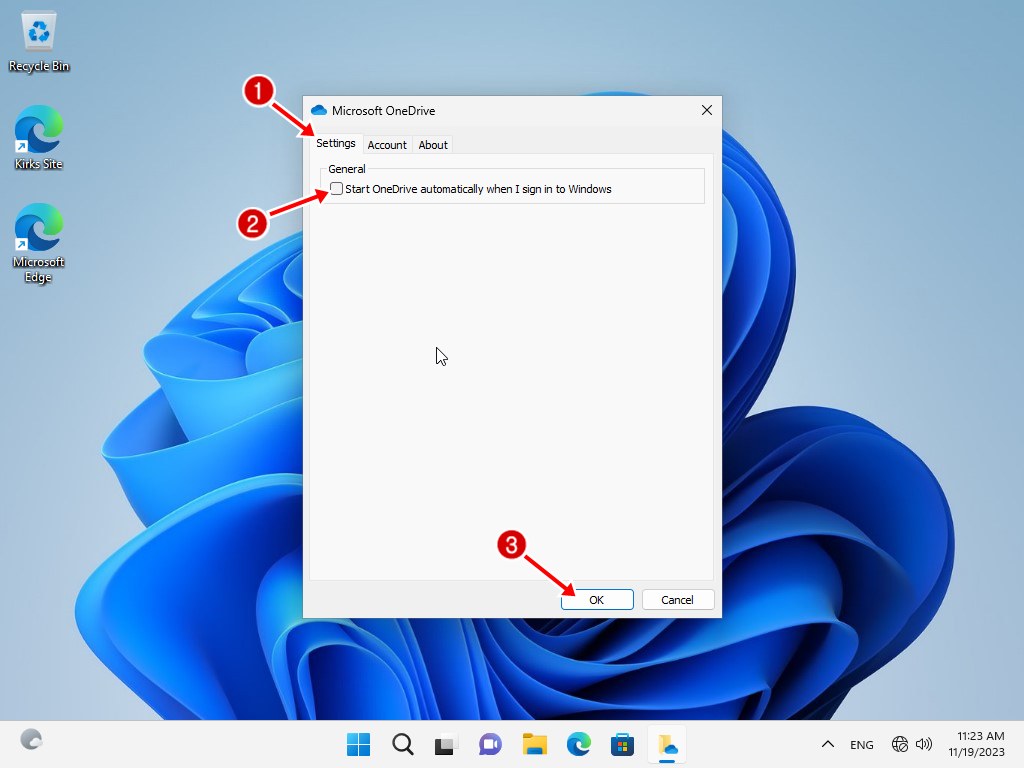Open Task View from taskbar

[446, 744]
